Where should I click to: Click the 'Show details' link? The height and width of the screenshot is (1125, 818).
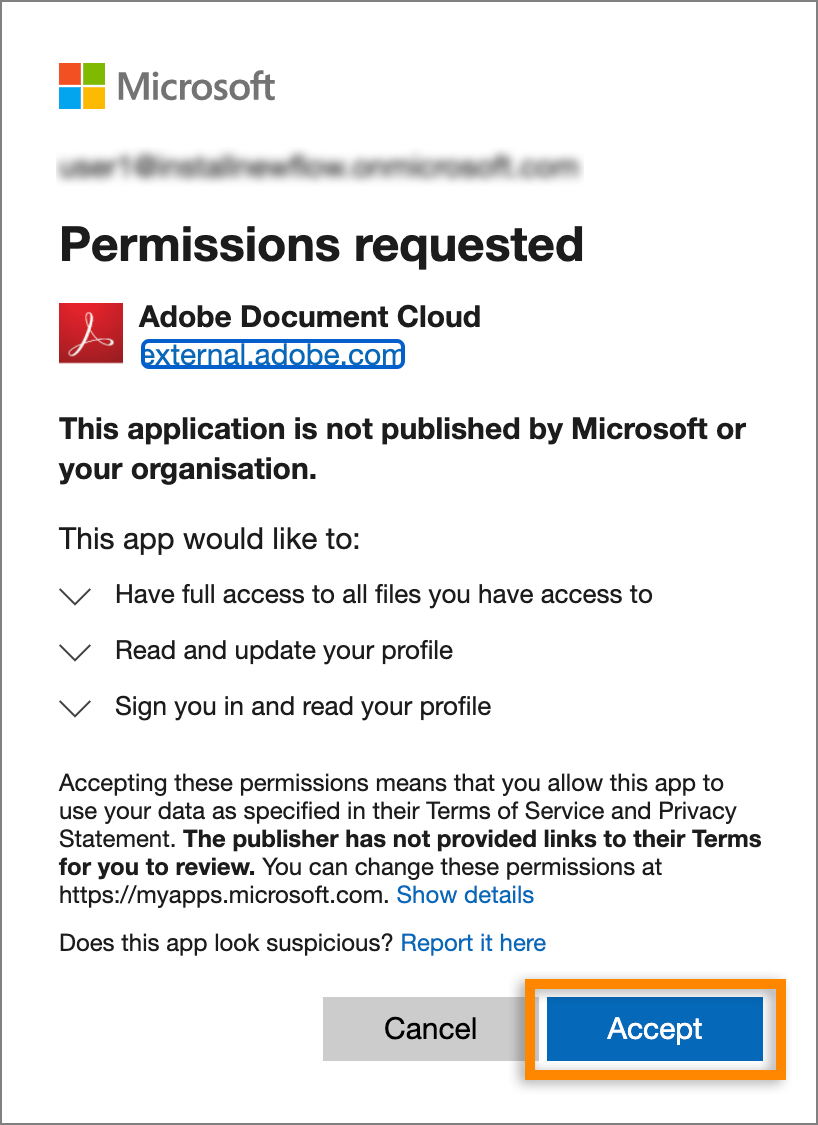click(x=465, y=895)
